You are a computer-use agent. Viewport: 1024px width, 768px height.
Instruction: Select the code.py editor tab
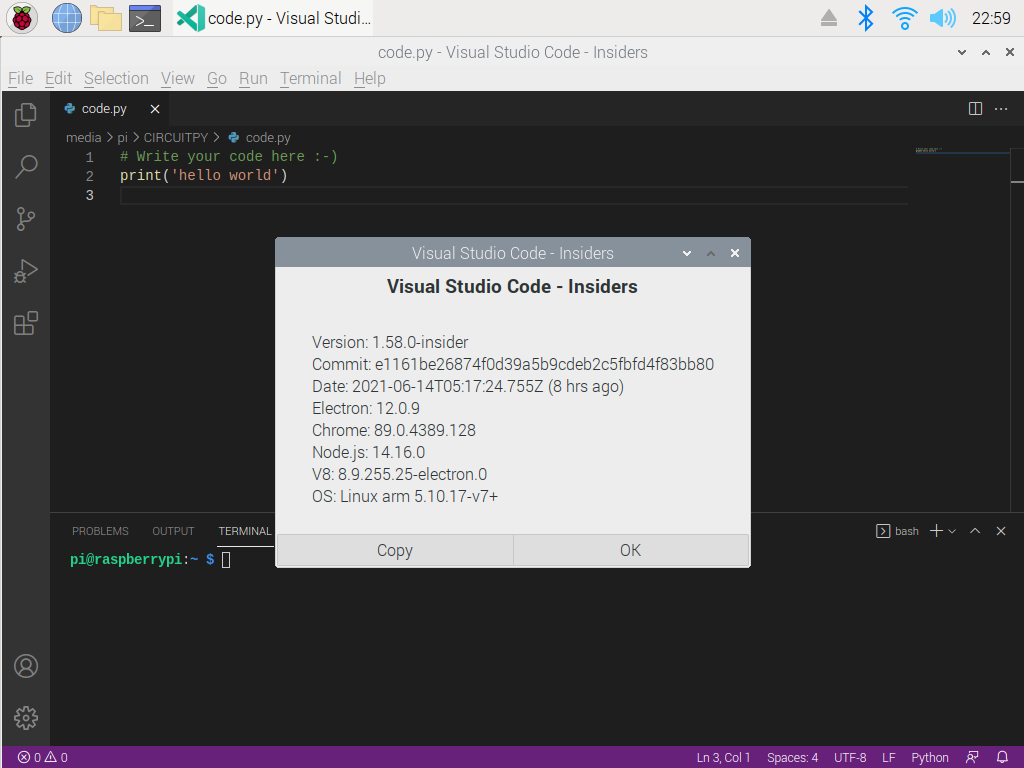point(104,109)
